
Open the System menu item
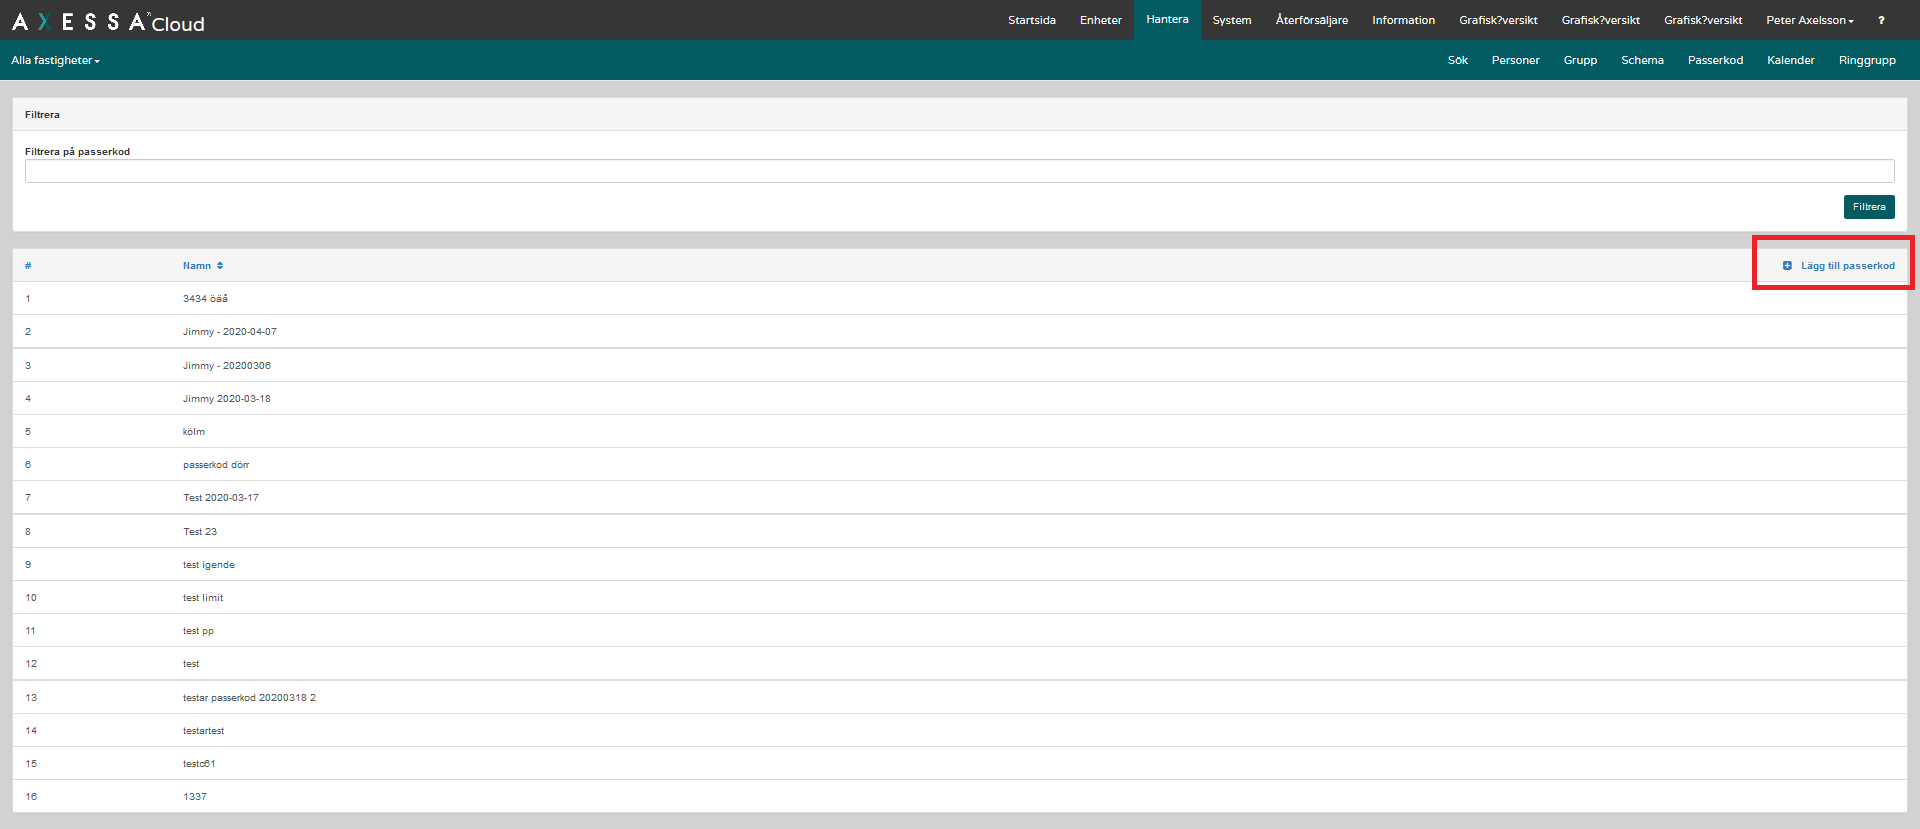(x=1231, y=20)
